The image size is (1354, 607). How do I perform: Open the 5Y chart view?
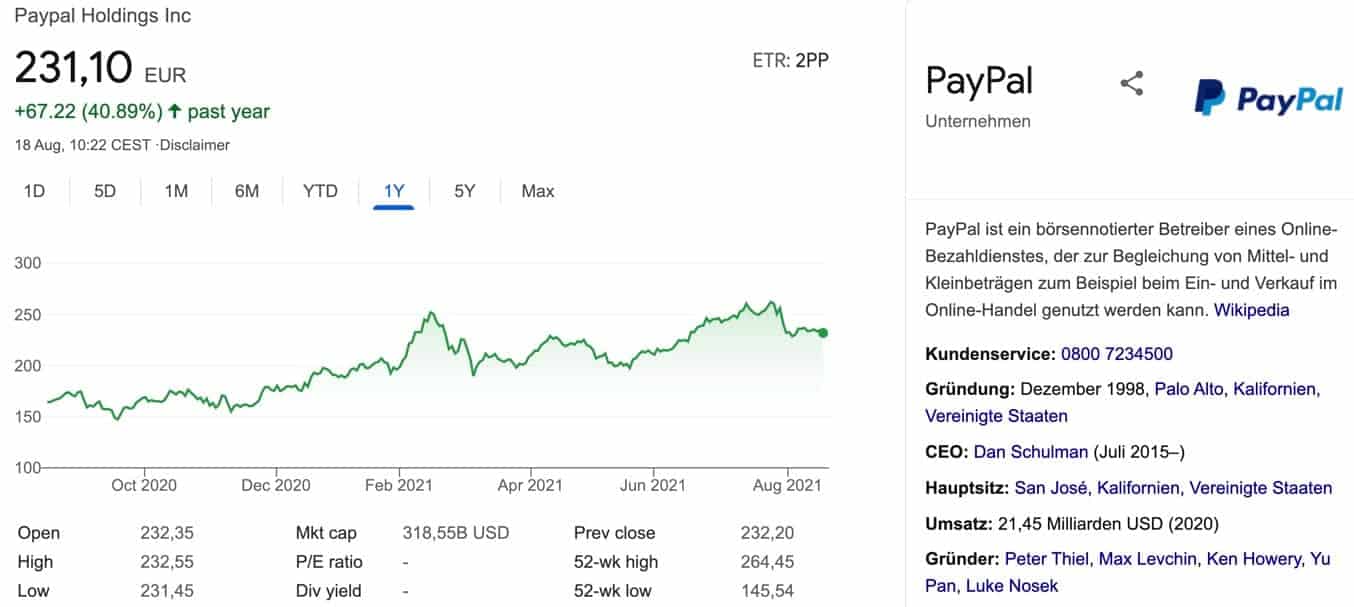click(465, 191)
